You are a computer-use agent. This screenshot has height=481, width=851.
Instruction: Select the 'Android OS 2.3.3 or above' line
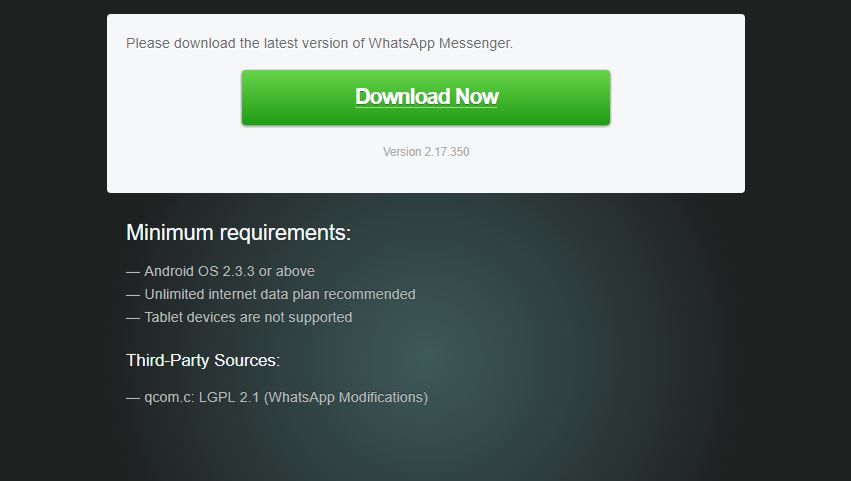(220, 271)
